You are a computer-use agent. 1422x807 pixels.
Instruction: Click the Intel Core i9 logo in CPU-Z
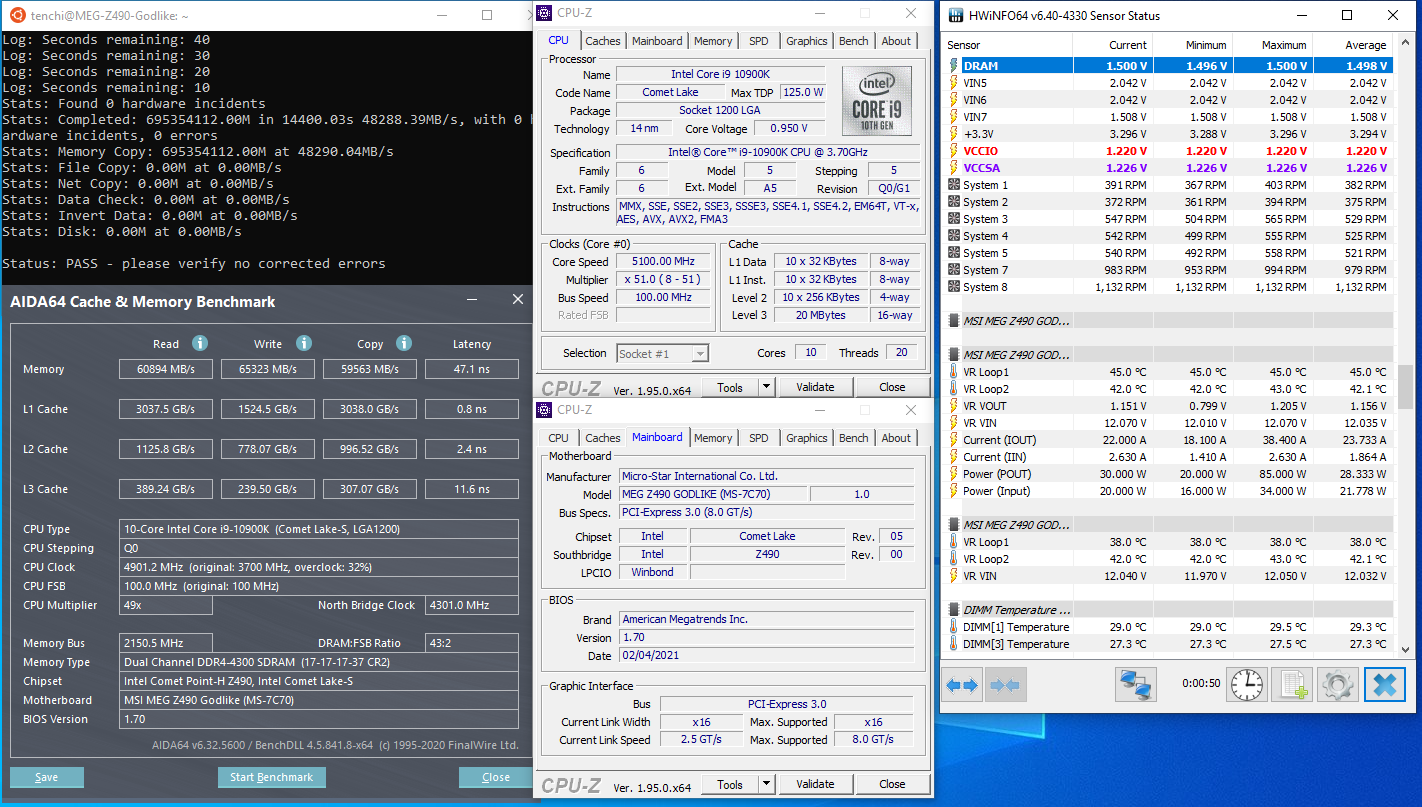(877, 101)
